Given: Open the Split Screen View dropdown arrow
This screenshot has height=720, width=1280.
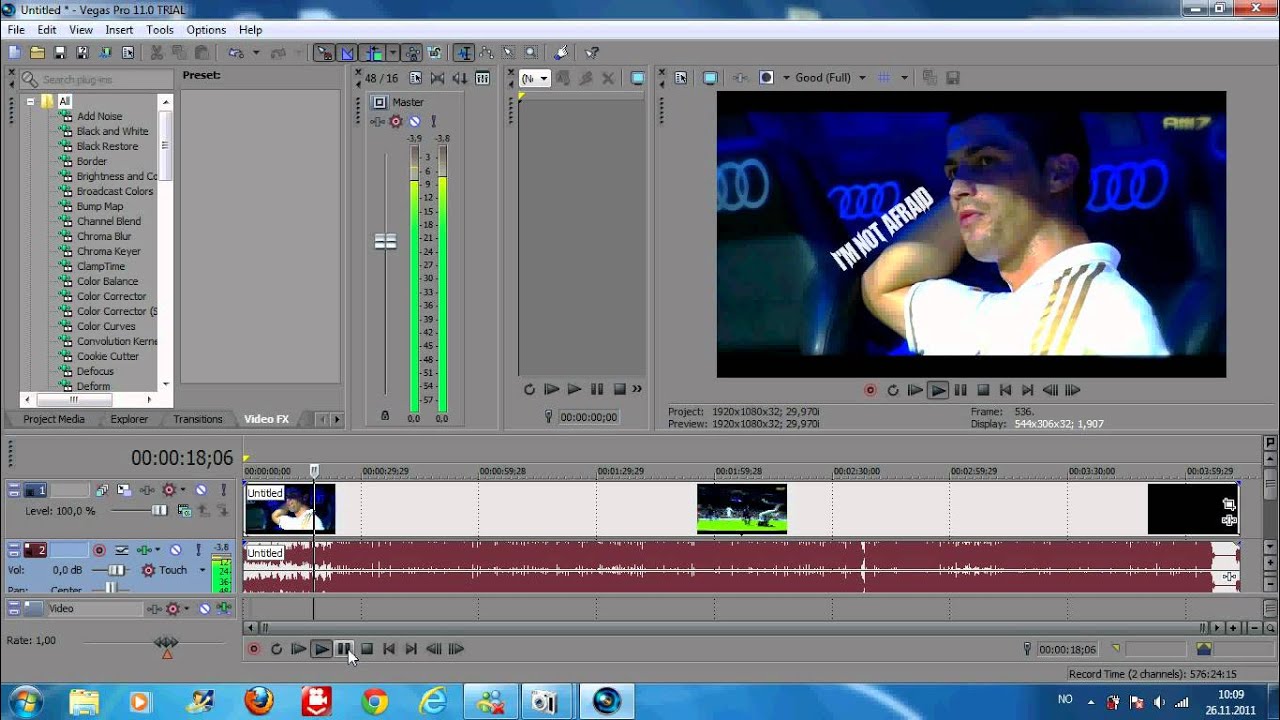Looking at the screenshot, I should pyautogui.click(x=786, y=77).
